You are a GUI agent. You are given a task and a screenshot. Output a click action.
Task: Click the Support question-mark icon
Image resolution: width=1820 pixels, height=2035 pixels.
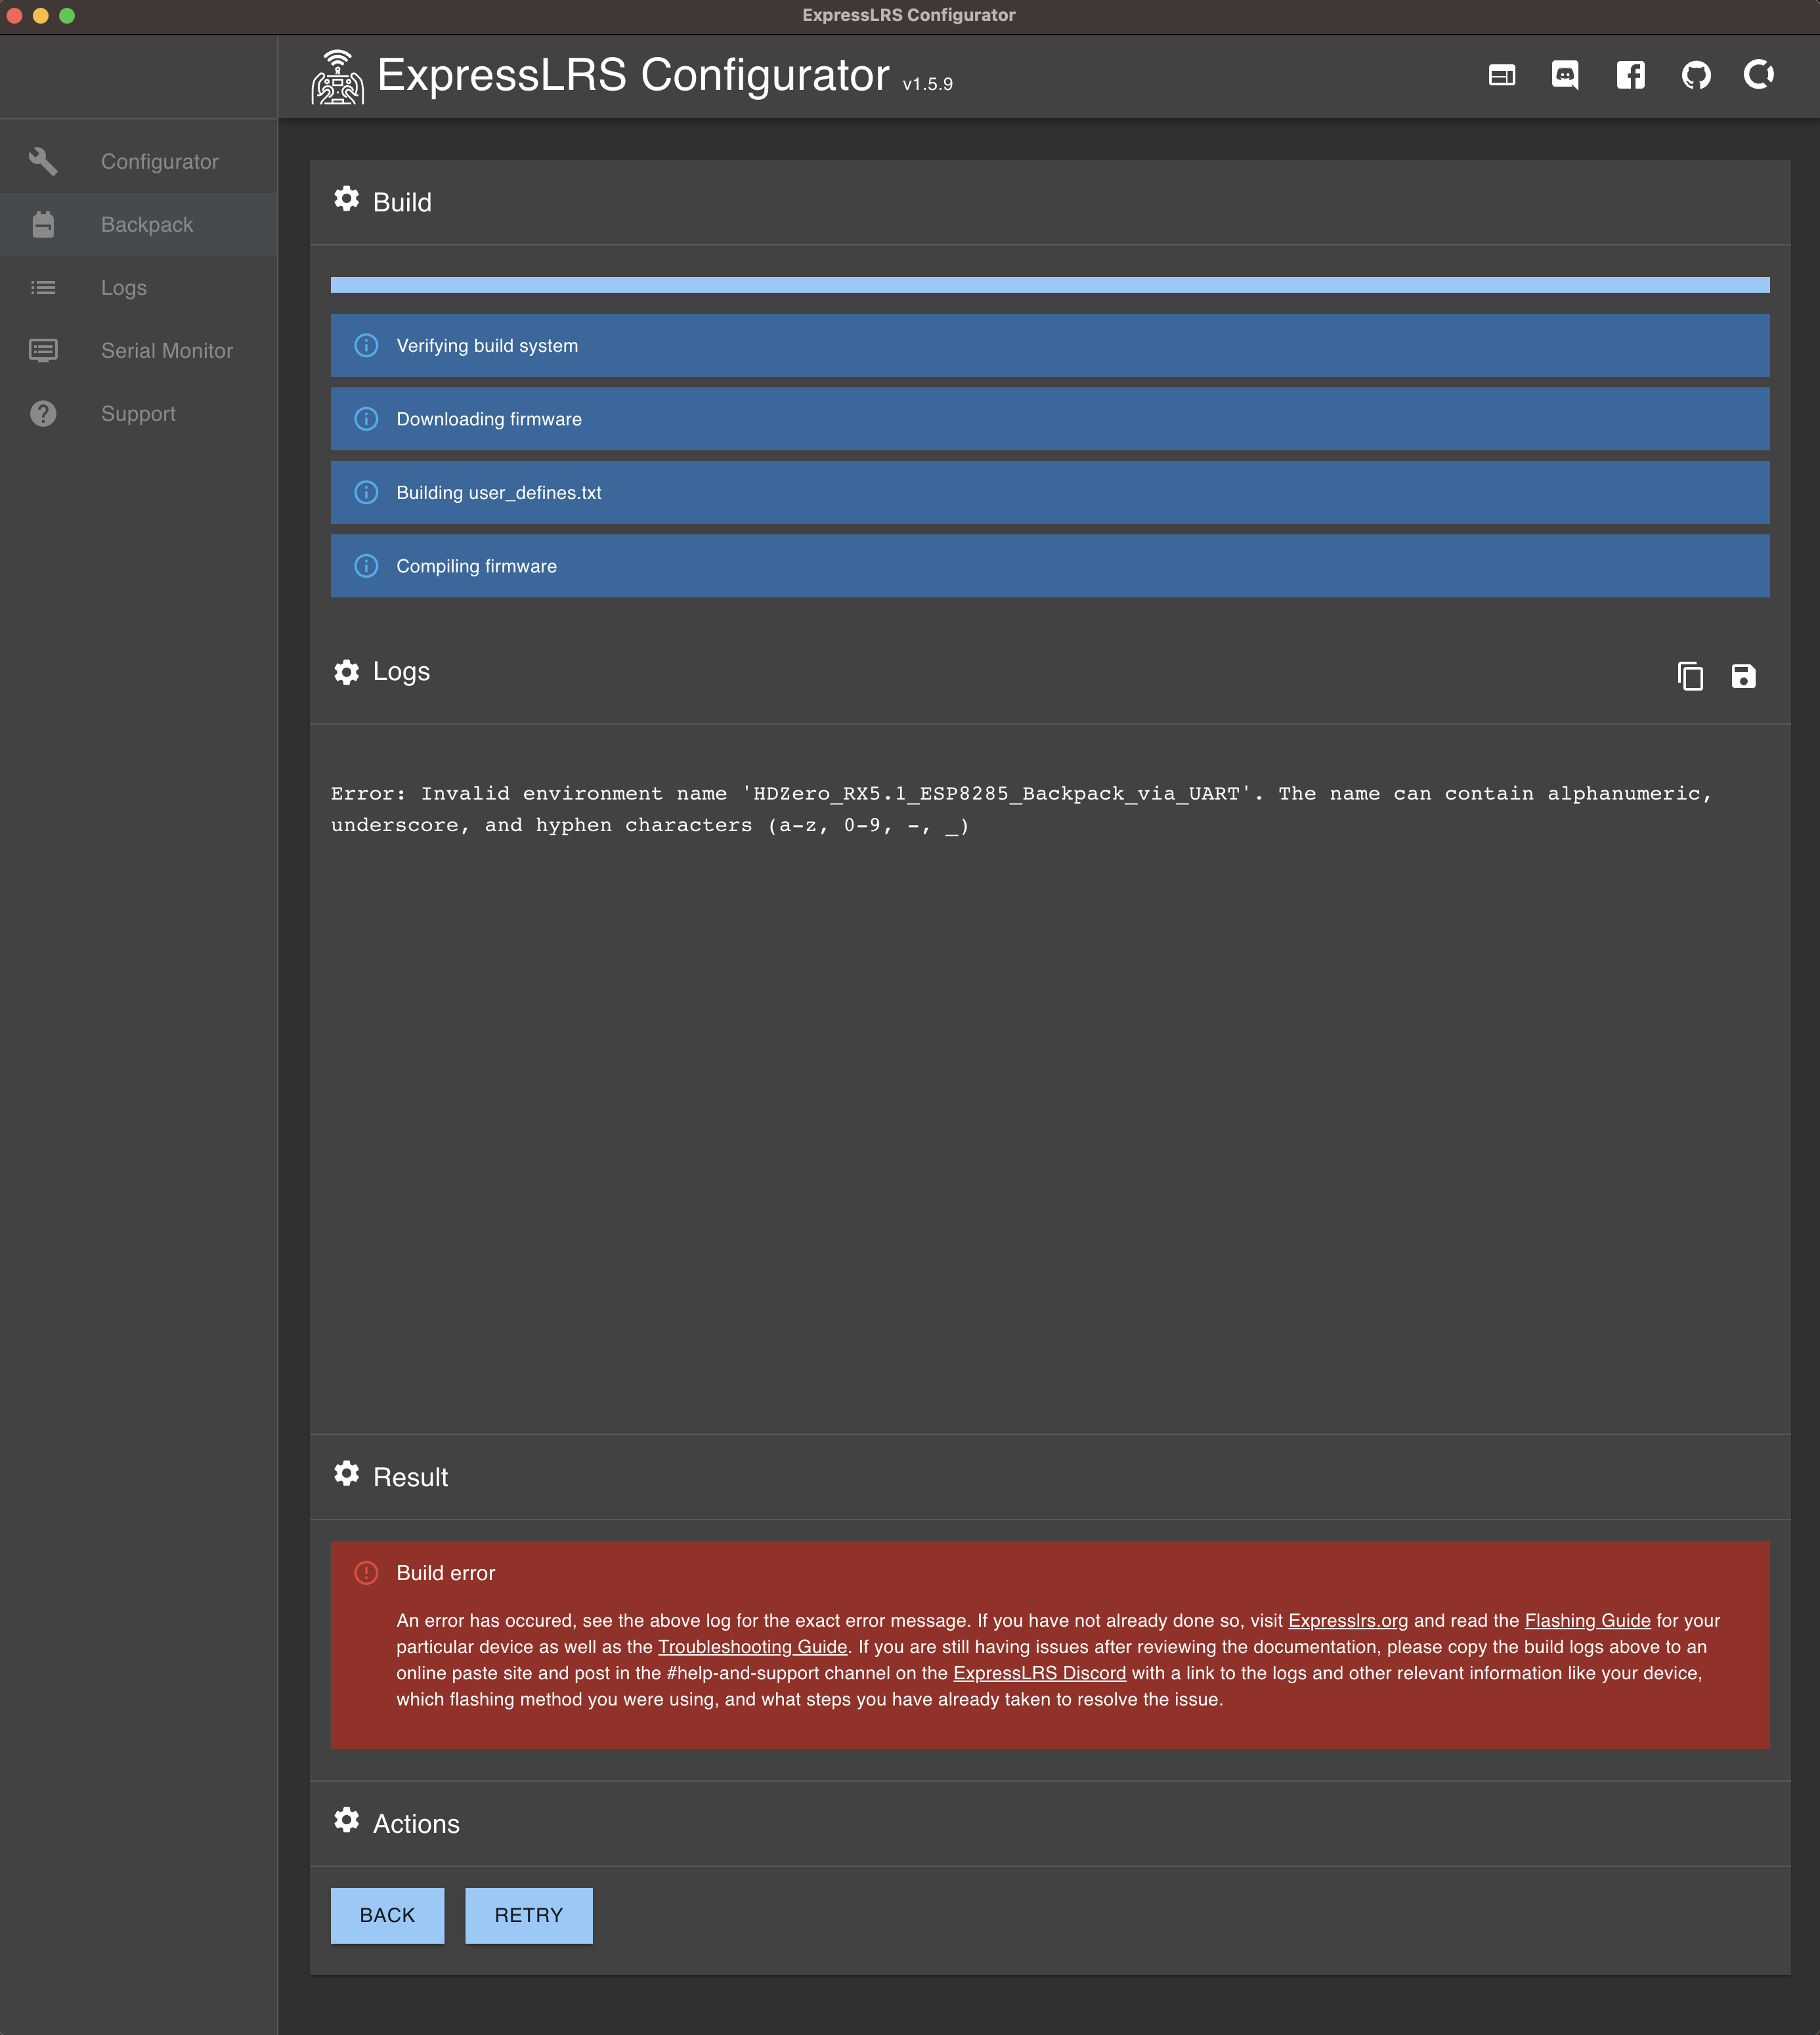[x=43, y=413]
